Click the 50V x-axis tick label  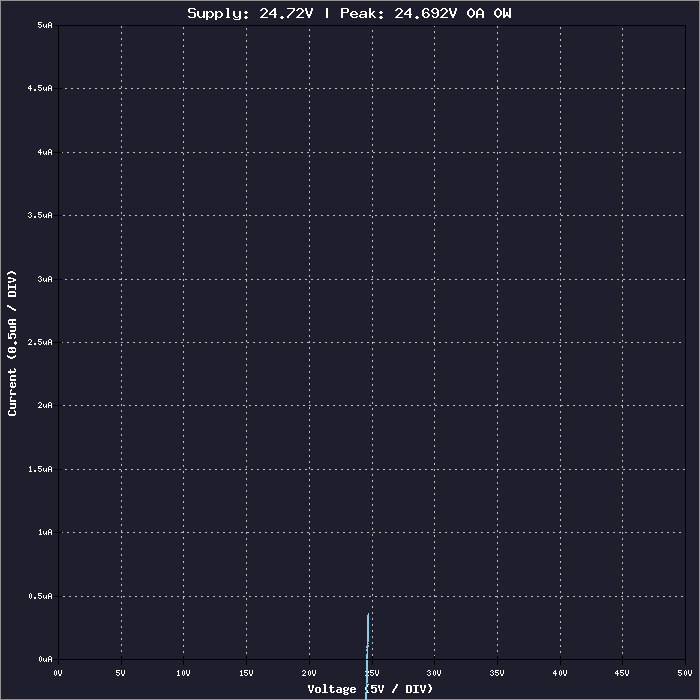pos(685,673)
